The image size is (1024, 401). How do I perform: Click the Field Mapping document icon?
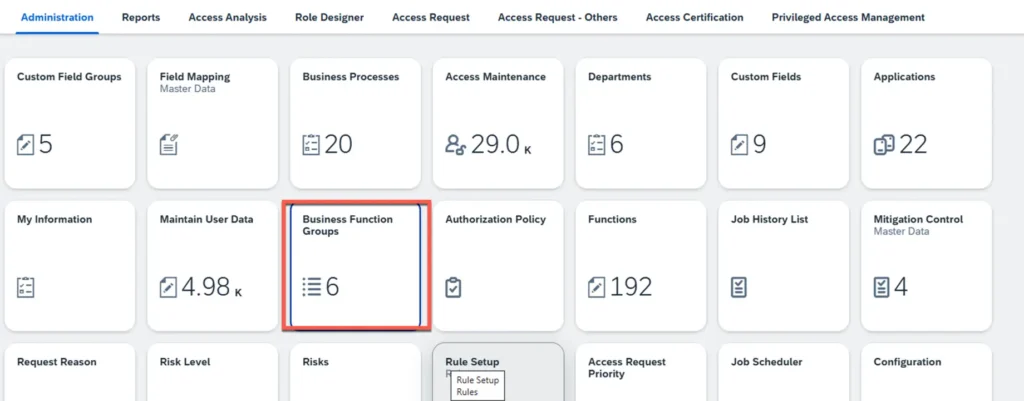click(x=169, y=145)
